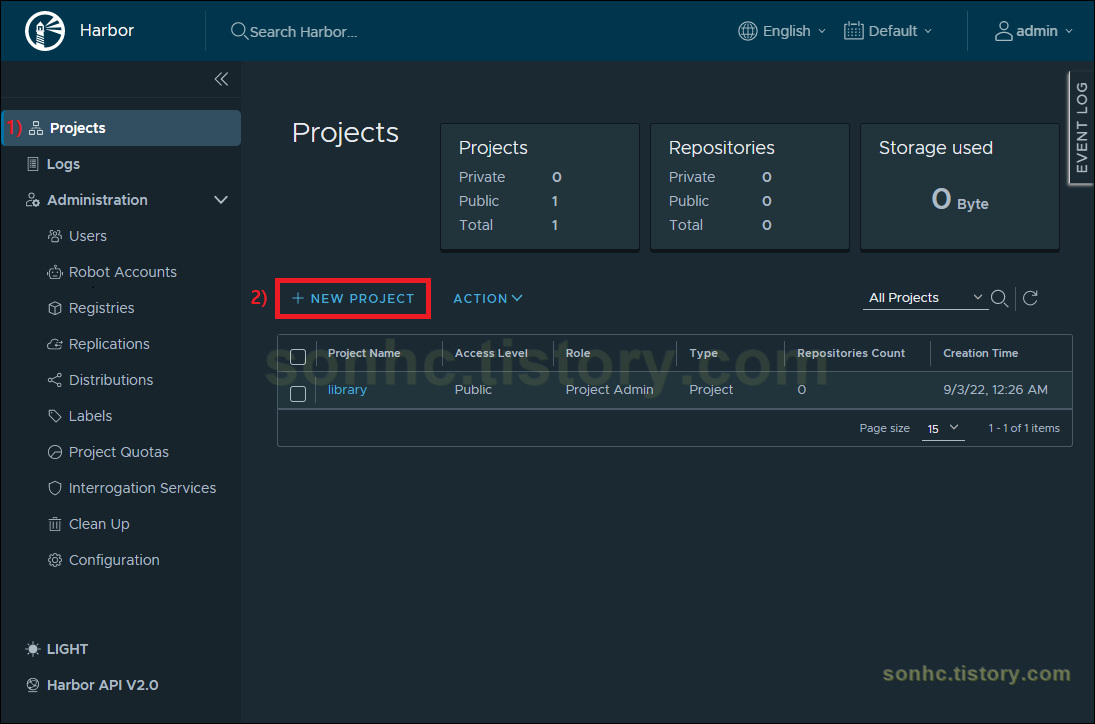Click the NEW PROJECT button

click(x=353, y=299)
